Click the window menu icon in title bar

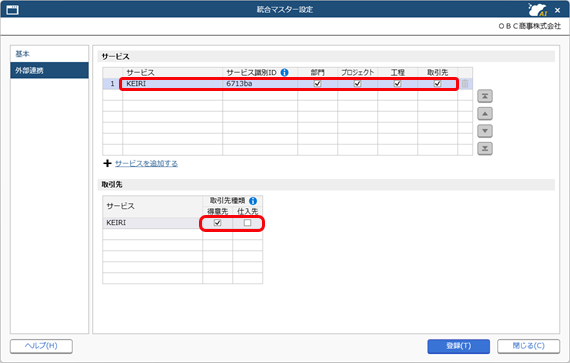point(12,10)
